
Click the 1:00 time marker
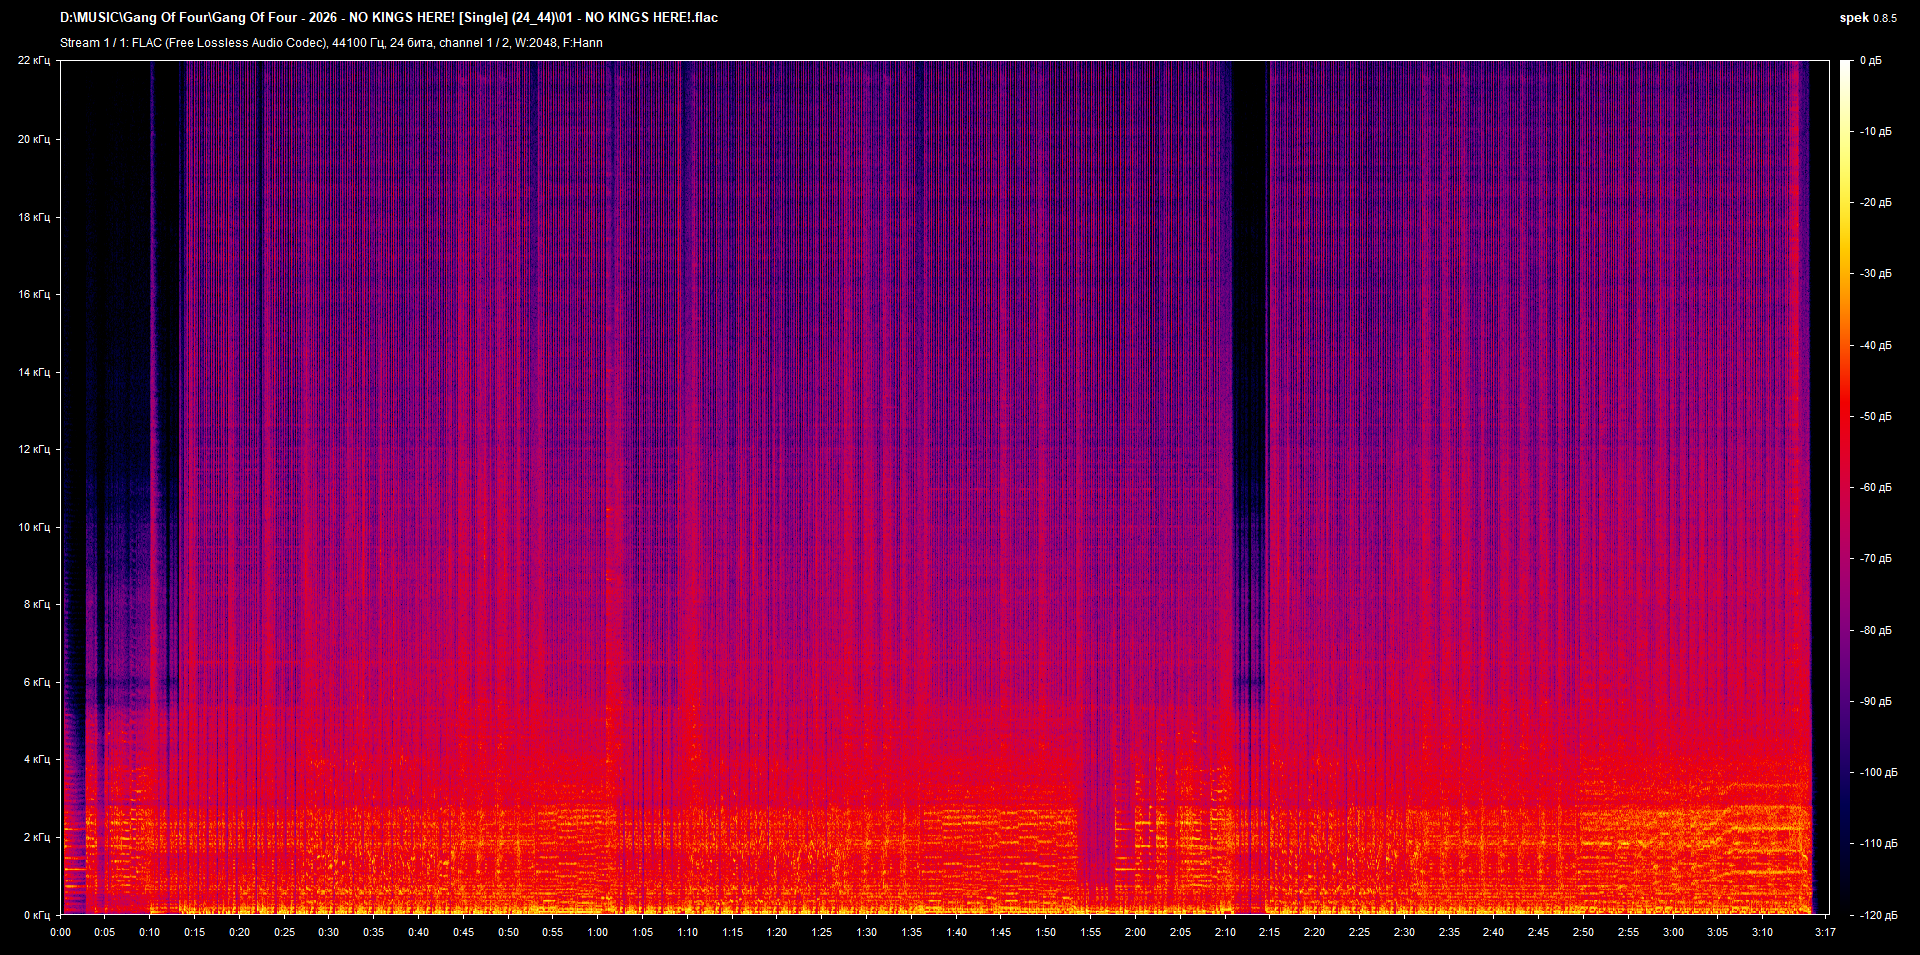[x=598, y=932]
